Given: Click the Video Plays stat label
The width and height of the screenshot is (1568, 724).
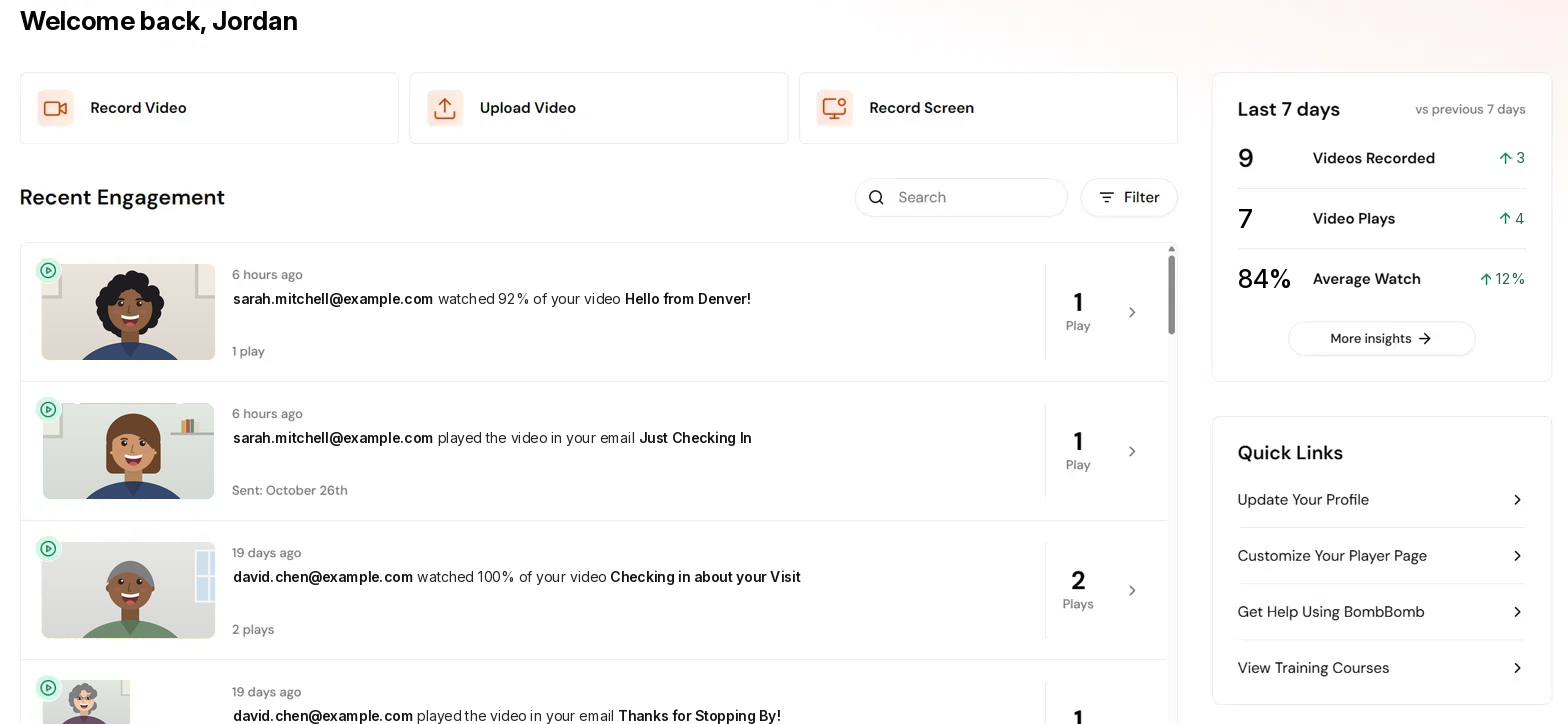Looking at the screenshot, I should pyautogui.click(x=1354, y=219).
